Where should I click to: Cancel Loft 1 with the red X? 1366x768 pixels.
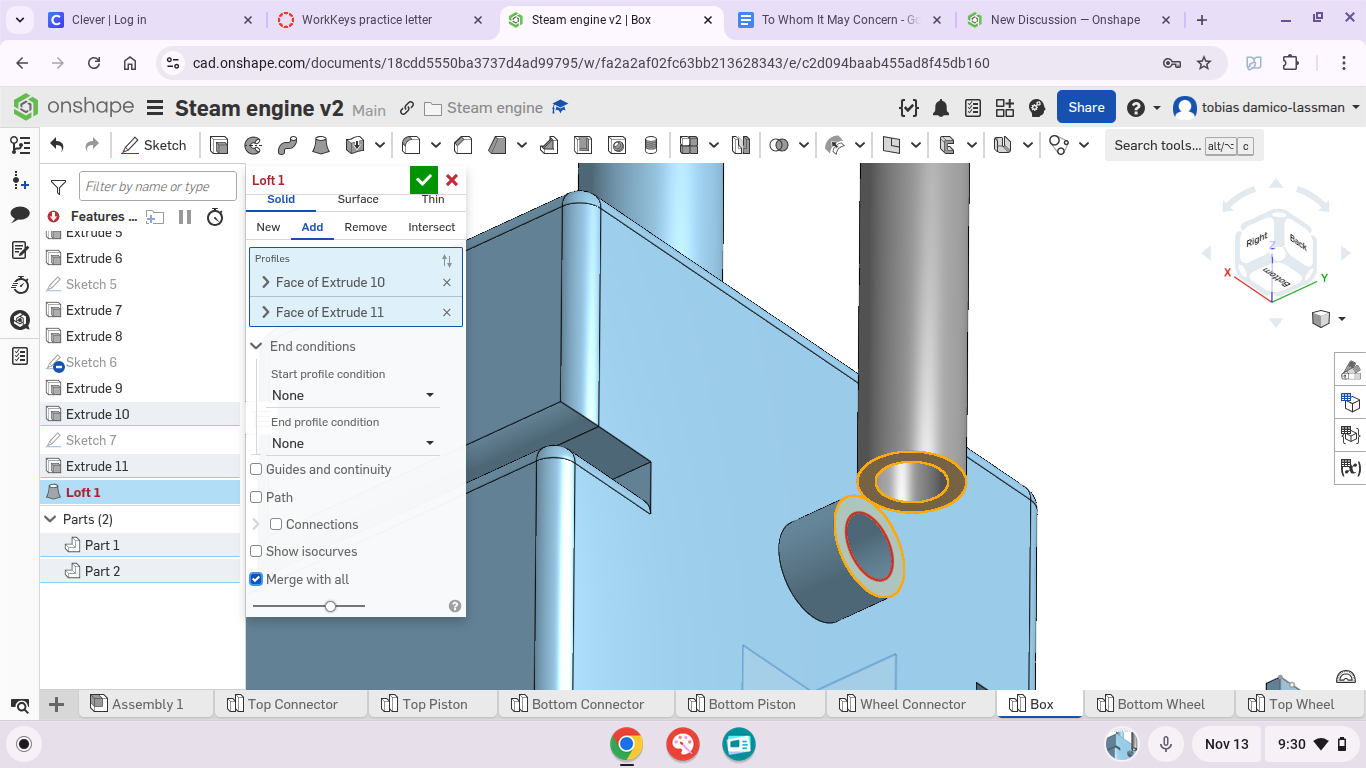pyautogui.click(x=452, y=180)
